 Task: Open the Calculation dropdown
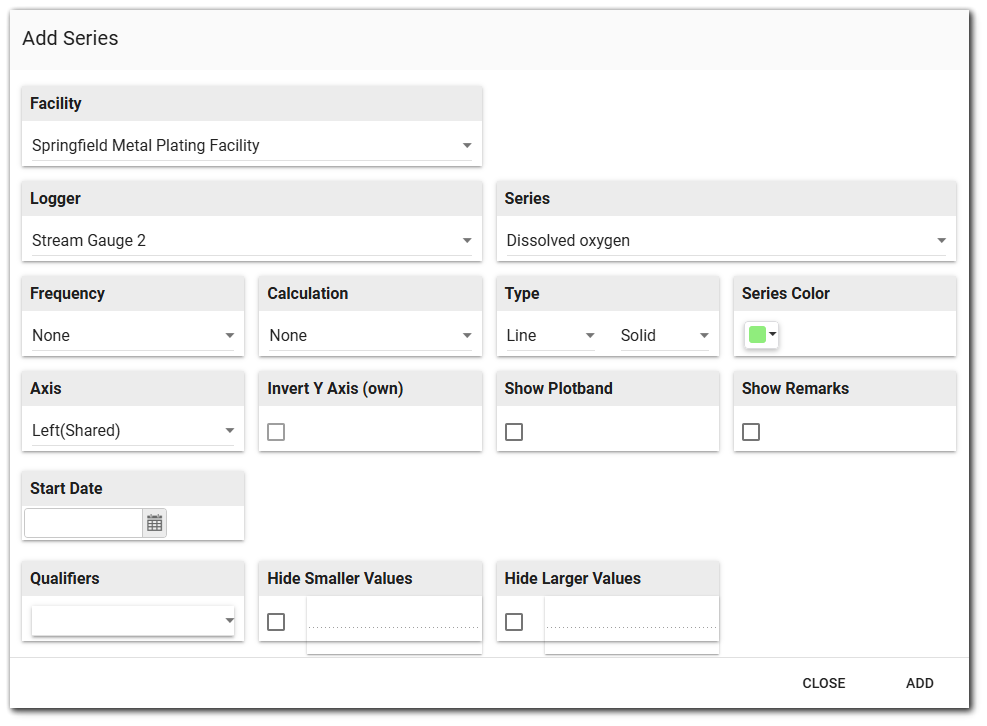tap(370, 336)
